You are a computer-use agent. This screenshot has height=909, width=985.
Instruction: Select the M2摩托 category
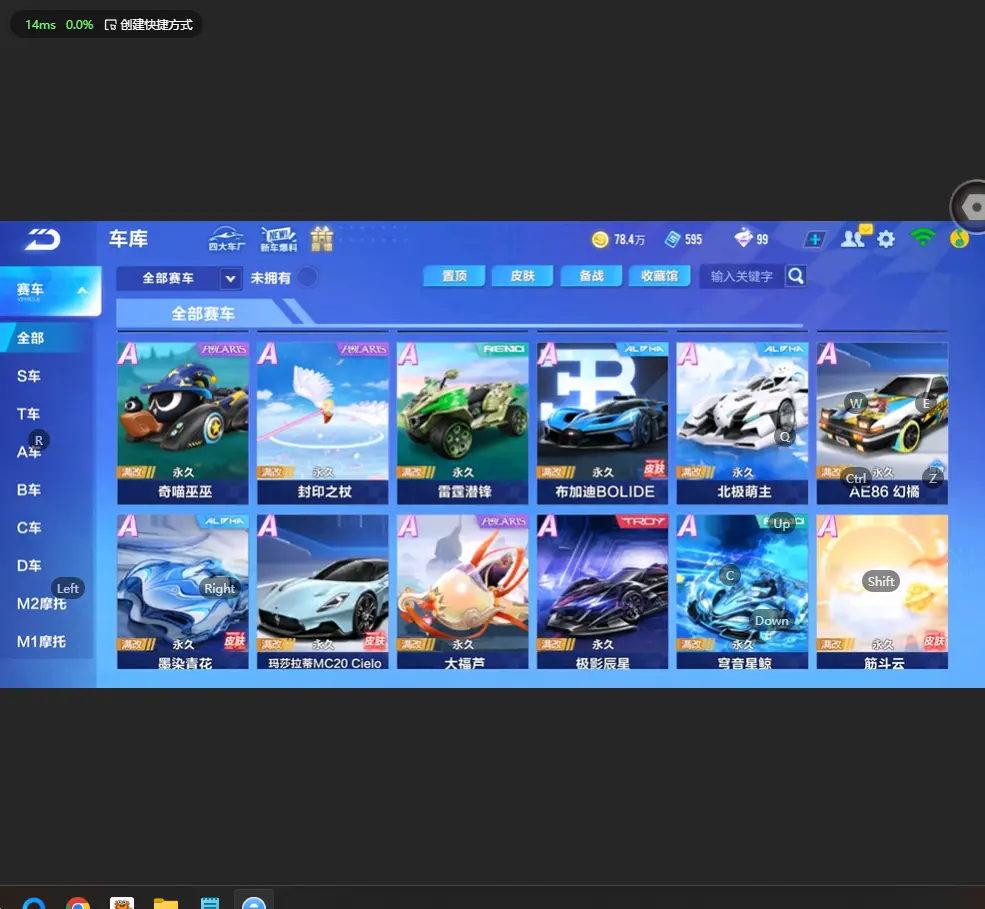coord(41,604)
